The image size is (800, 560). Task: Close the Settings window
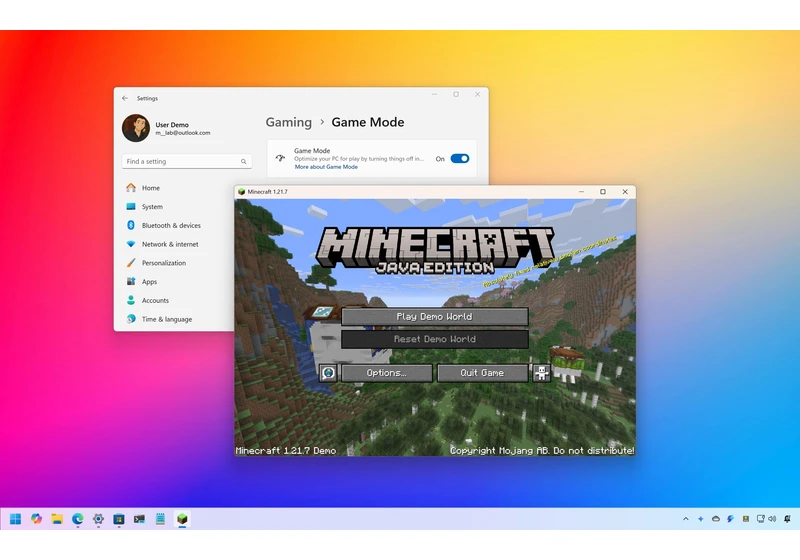coord(478,94)
